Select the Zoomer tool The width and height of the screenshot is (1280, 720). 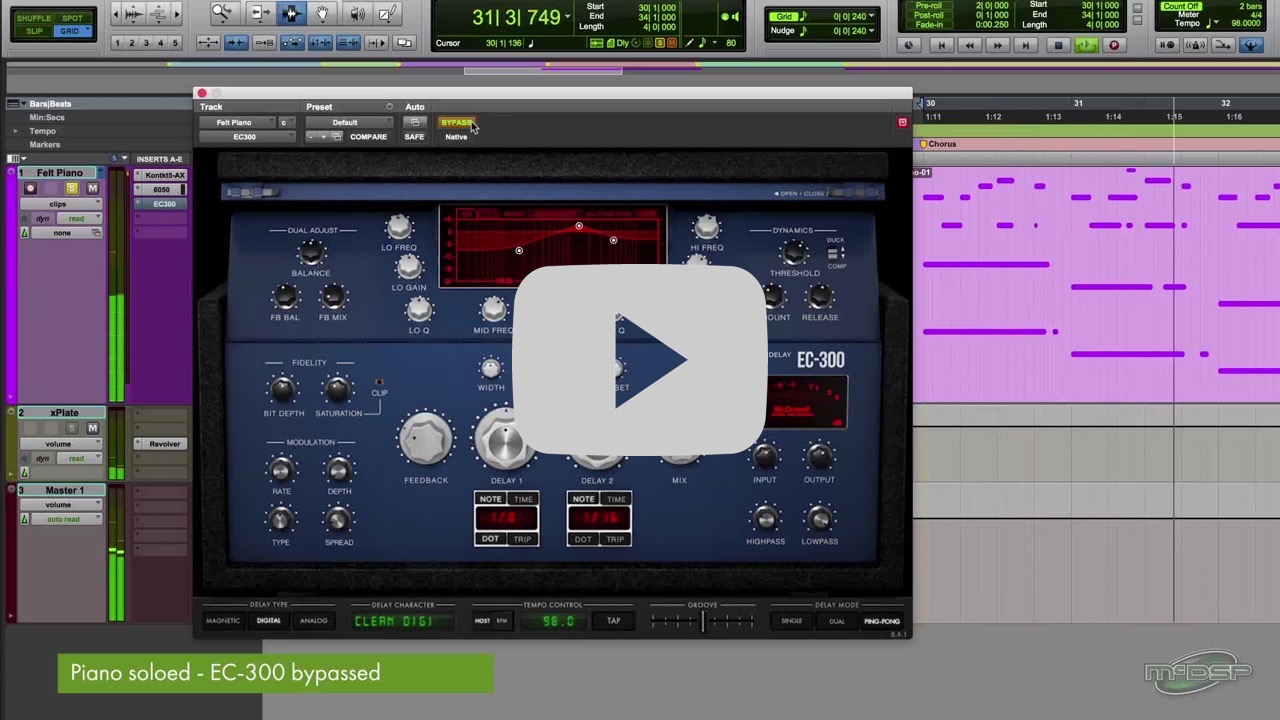pyautogui.click(x=222, y=14)
